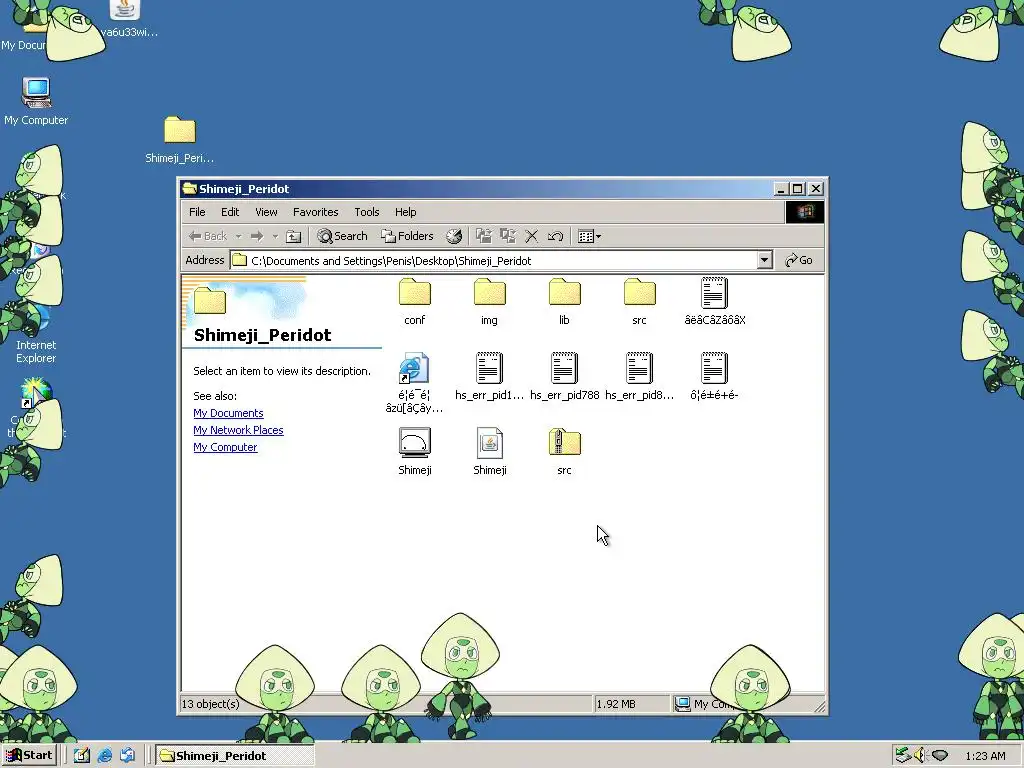1024x768 pixels.
Task: Open the Favorites menu
Action: coord(315,212)
